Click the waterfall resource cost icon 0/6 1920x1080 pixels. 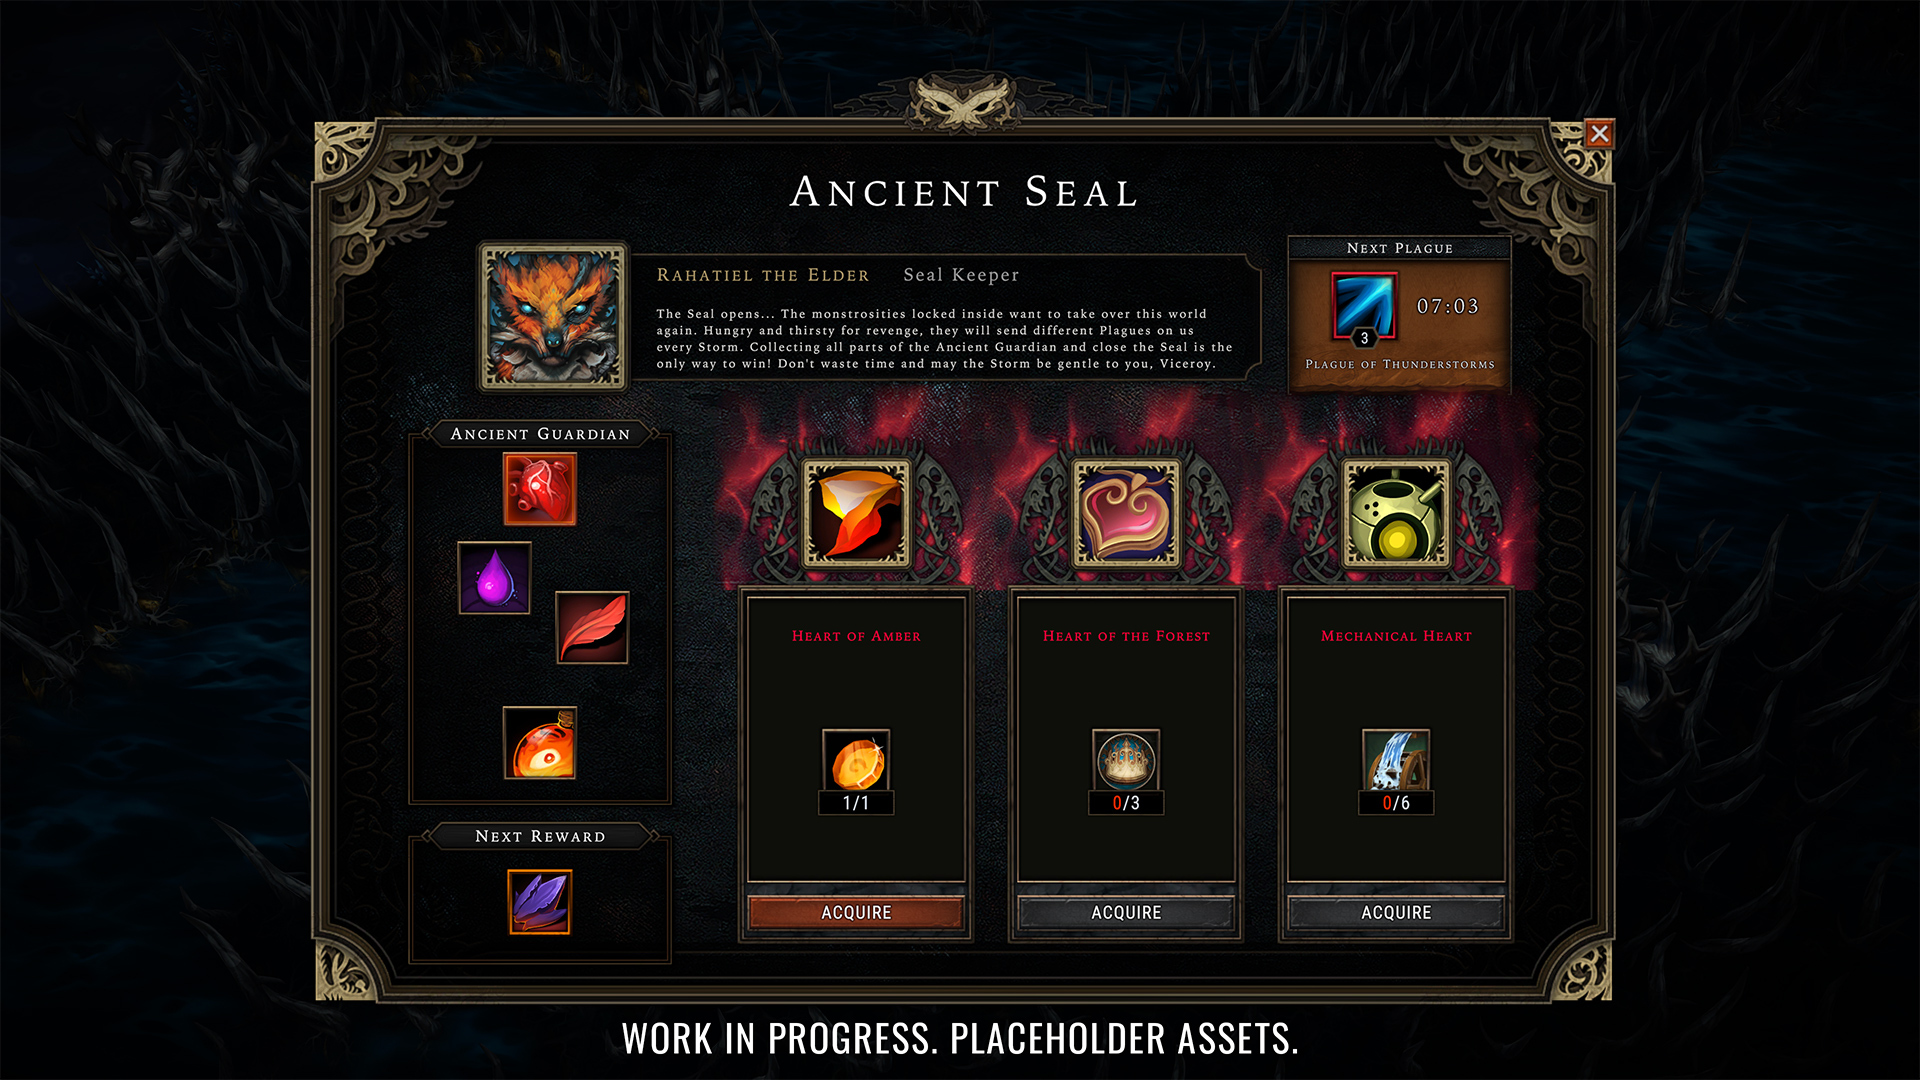(1396, 762)
